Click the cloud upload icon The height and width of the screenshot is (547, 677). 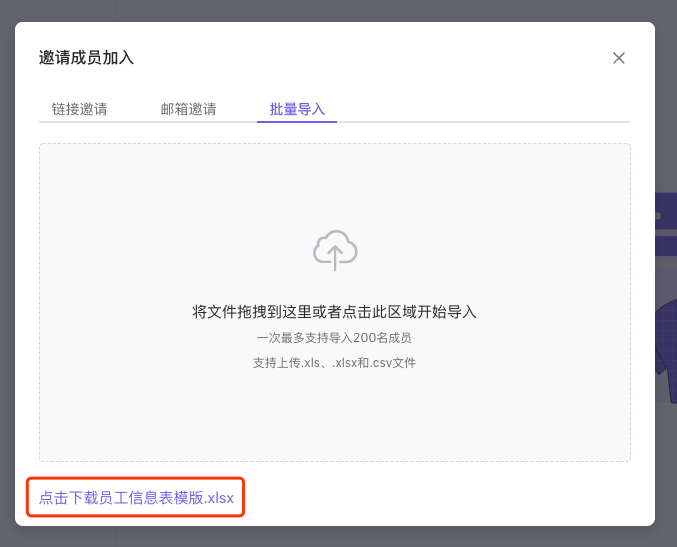pos(335,250)
